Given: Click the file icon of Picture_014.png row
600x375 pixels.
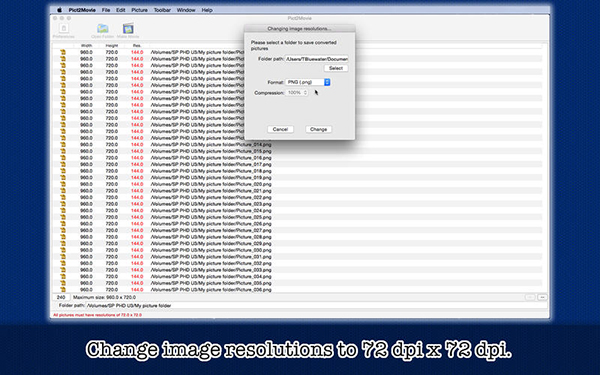Looking at the screenshot, I should 63,144.
